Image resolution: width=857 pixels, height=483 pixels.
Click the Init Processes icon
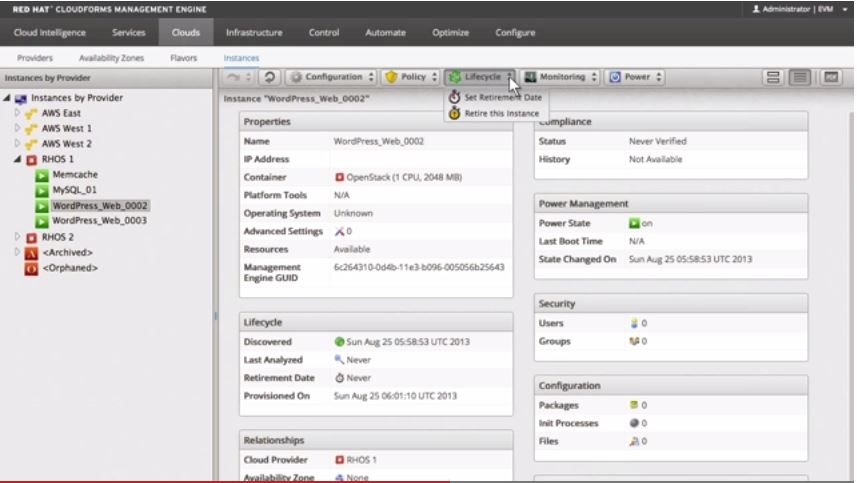point(634,423)
